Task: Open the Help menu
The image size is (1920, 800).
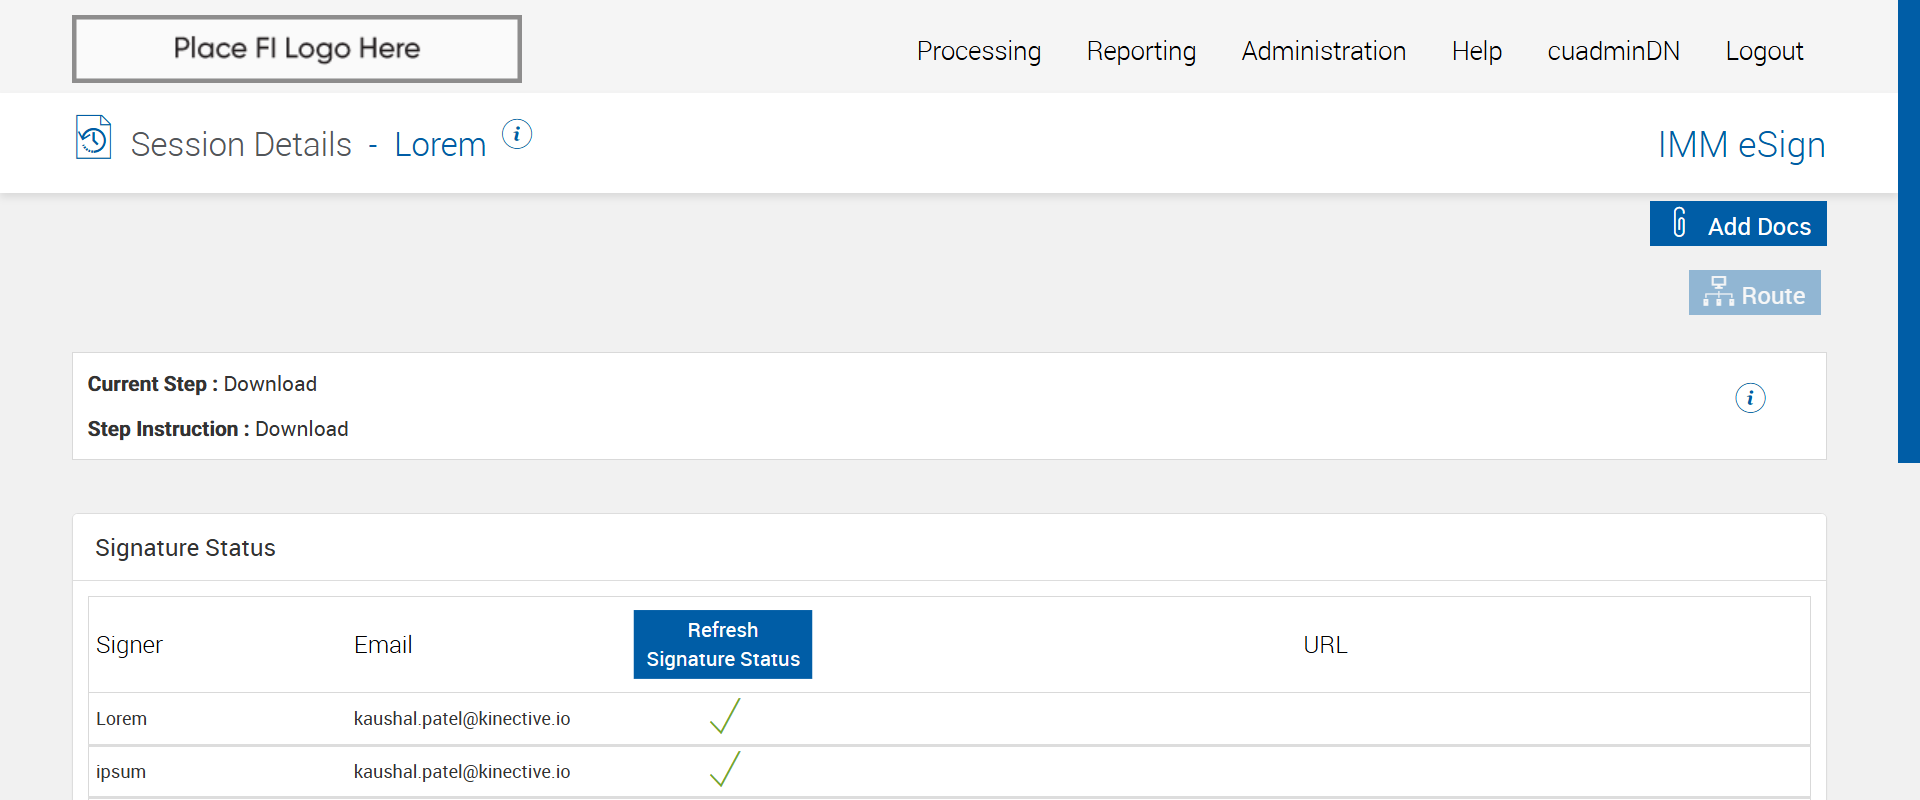Action: click(x=1476, y=51)
